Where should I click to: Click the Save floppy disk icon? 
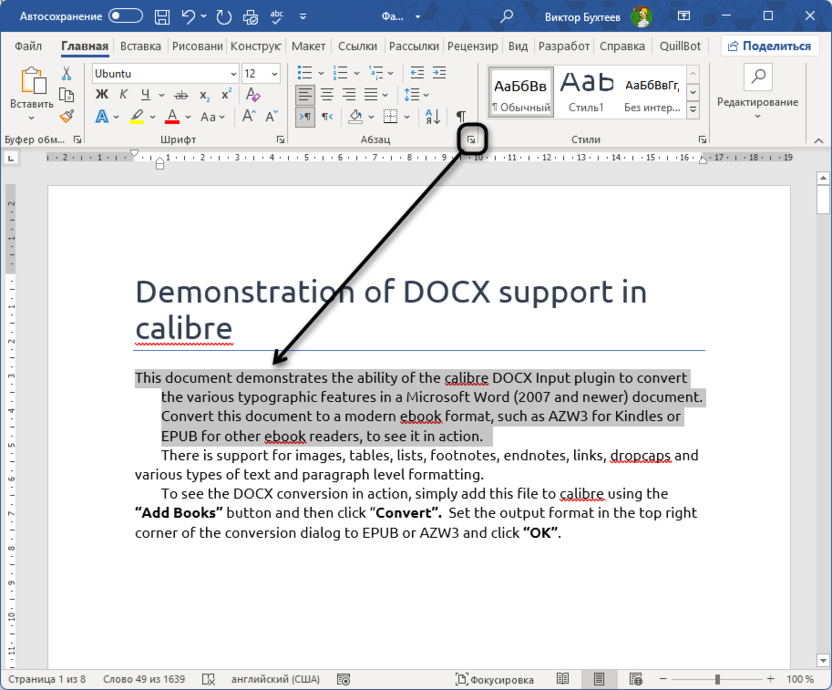(162, 16)
